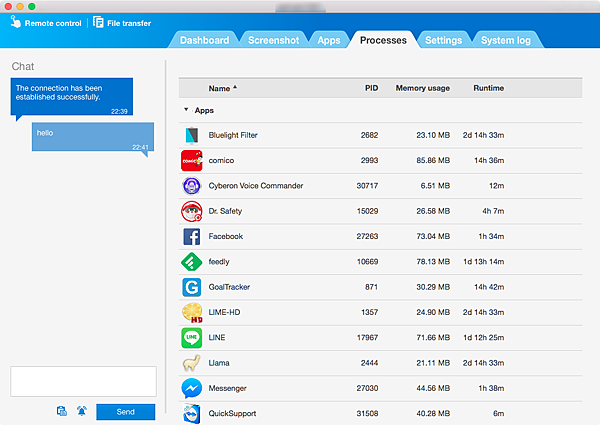Image resolution: width=600 pixels, height=425 pixels.
Task: Click the LINE app icon
Action: (192, 338)
